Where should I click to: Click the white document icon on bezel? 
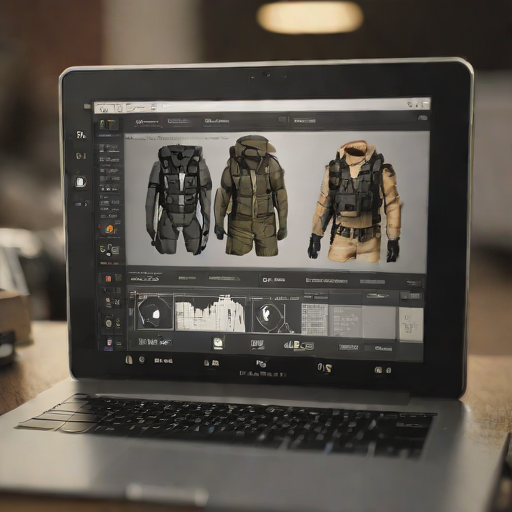[80, 182]
